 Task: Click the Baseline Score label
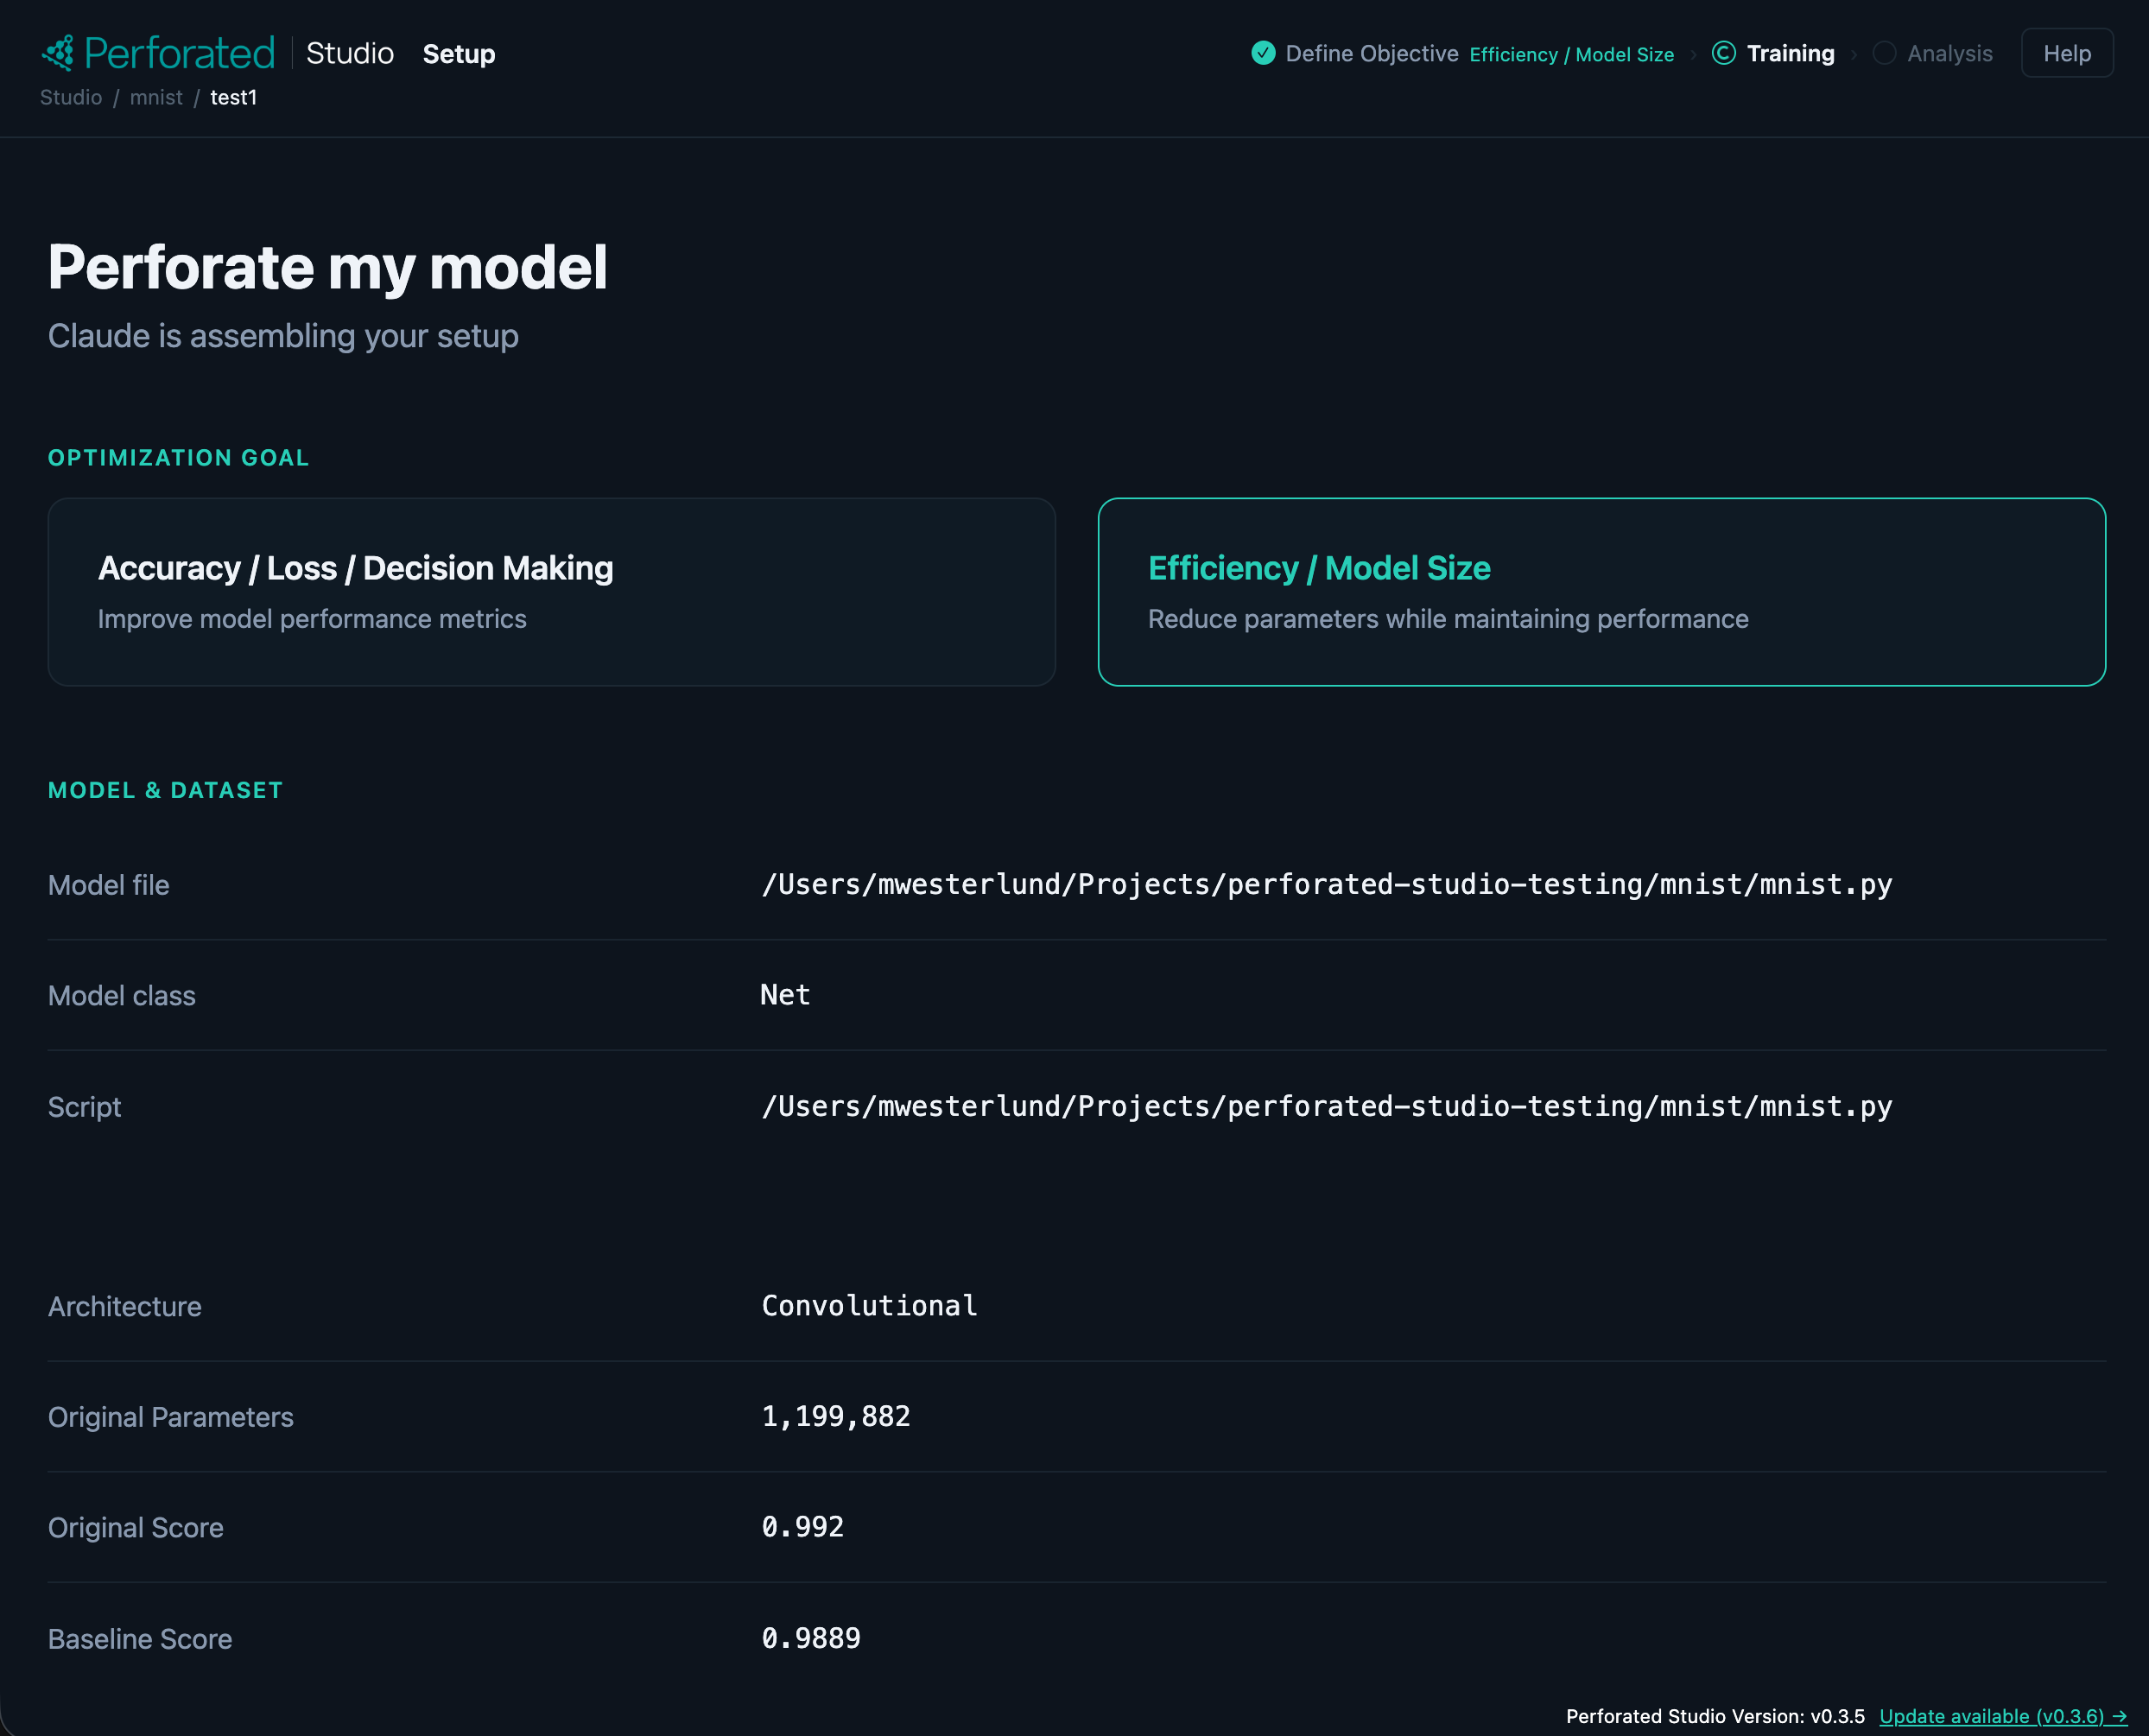(140, 1639)
